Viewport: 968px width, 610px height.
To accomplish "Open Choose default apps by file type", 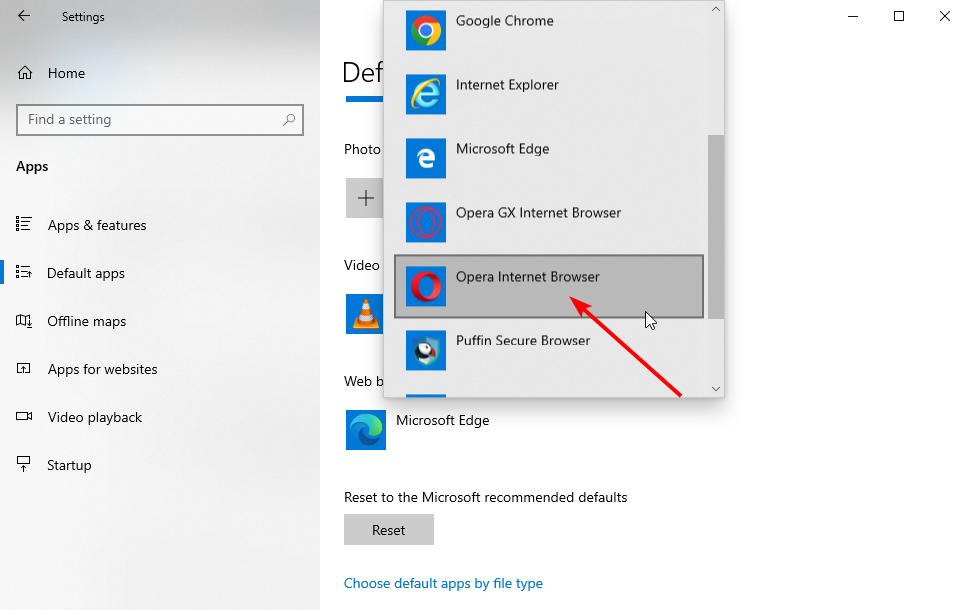I will [x=443, y=583].
